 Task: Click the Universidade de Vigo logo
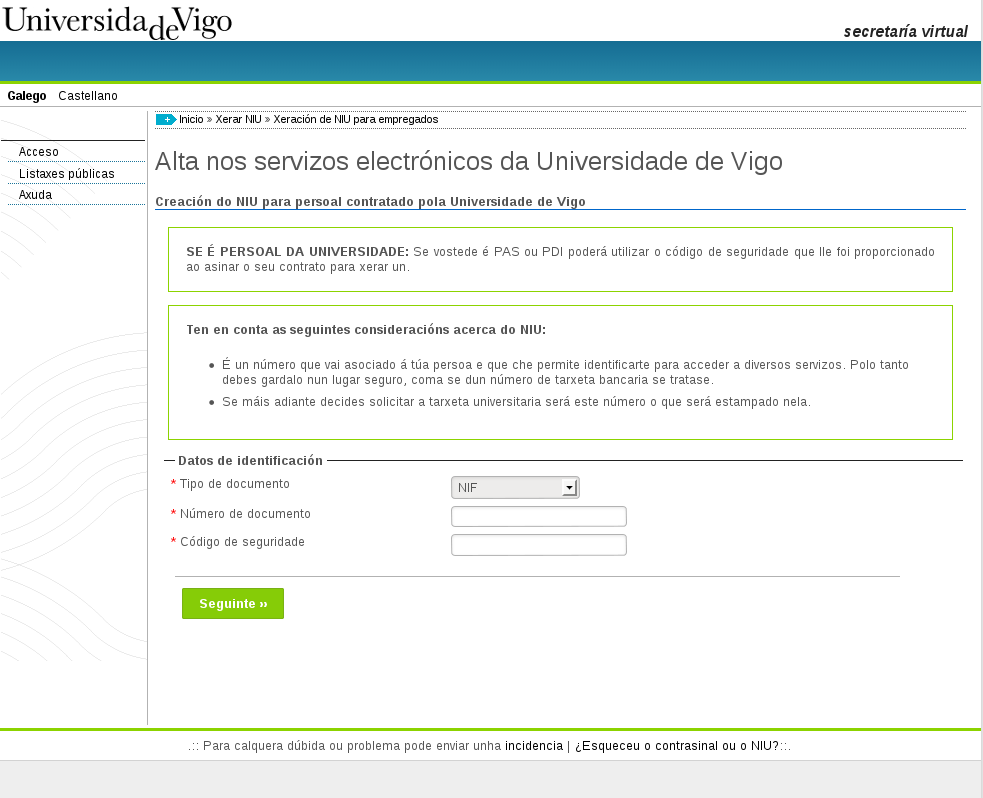click(117, 22)
